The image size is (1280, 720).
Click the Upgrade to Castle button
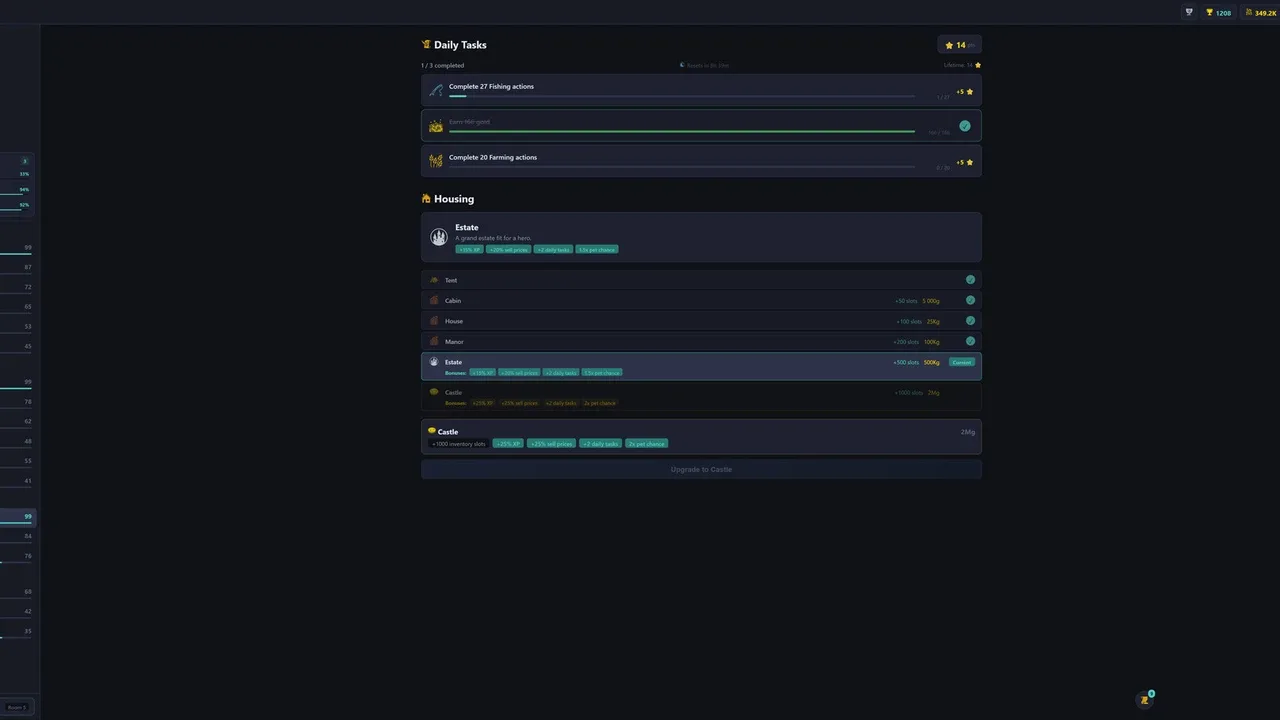tap(701, 469)
